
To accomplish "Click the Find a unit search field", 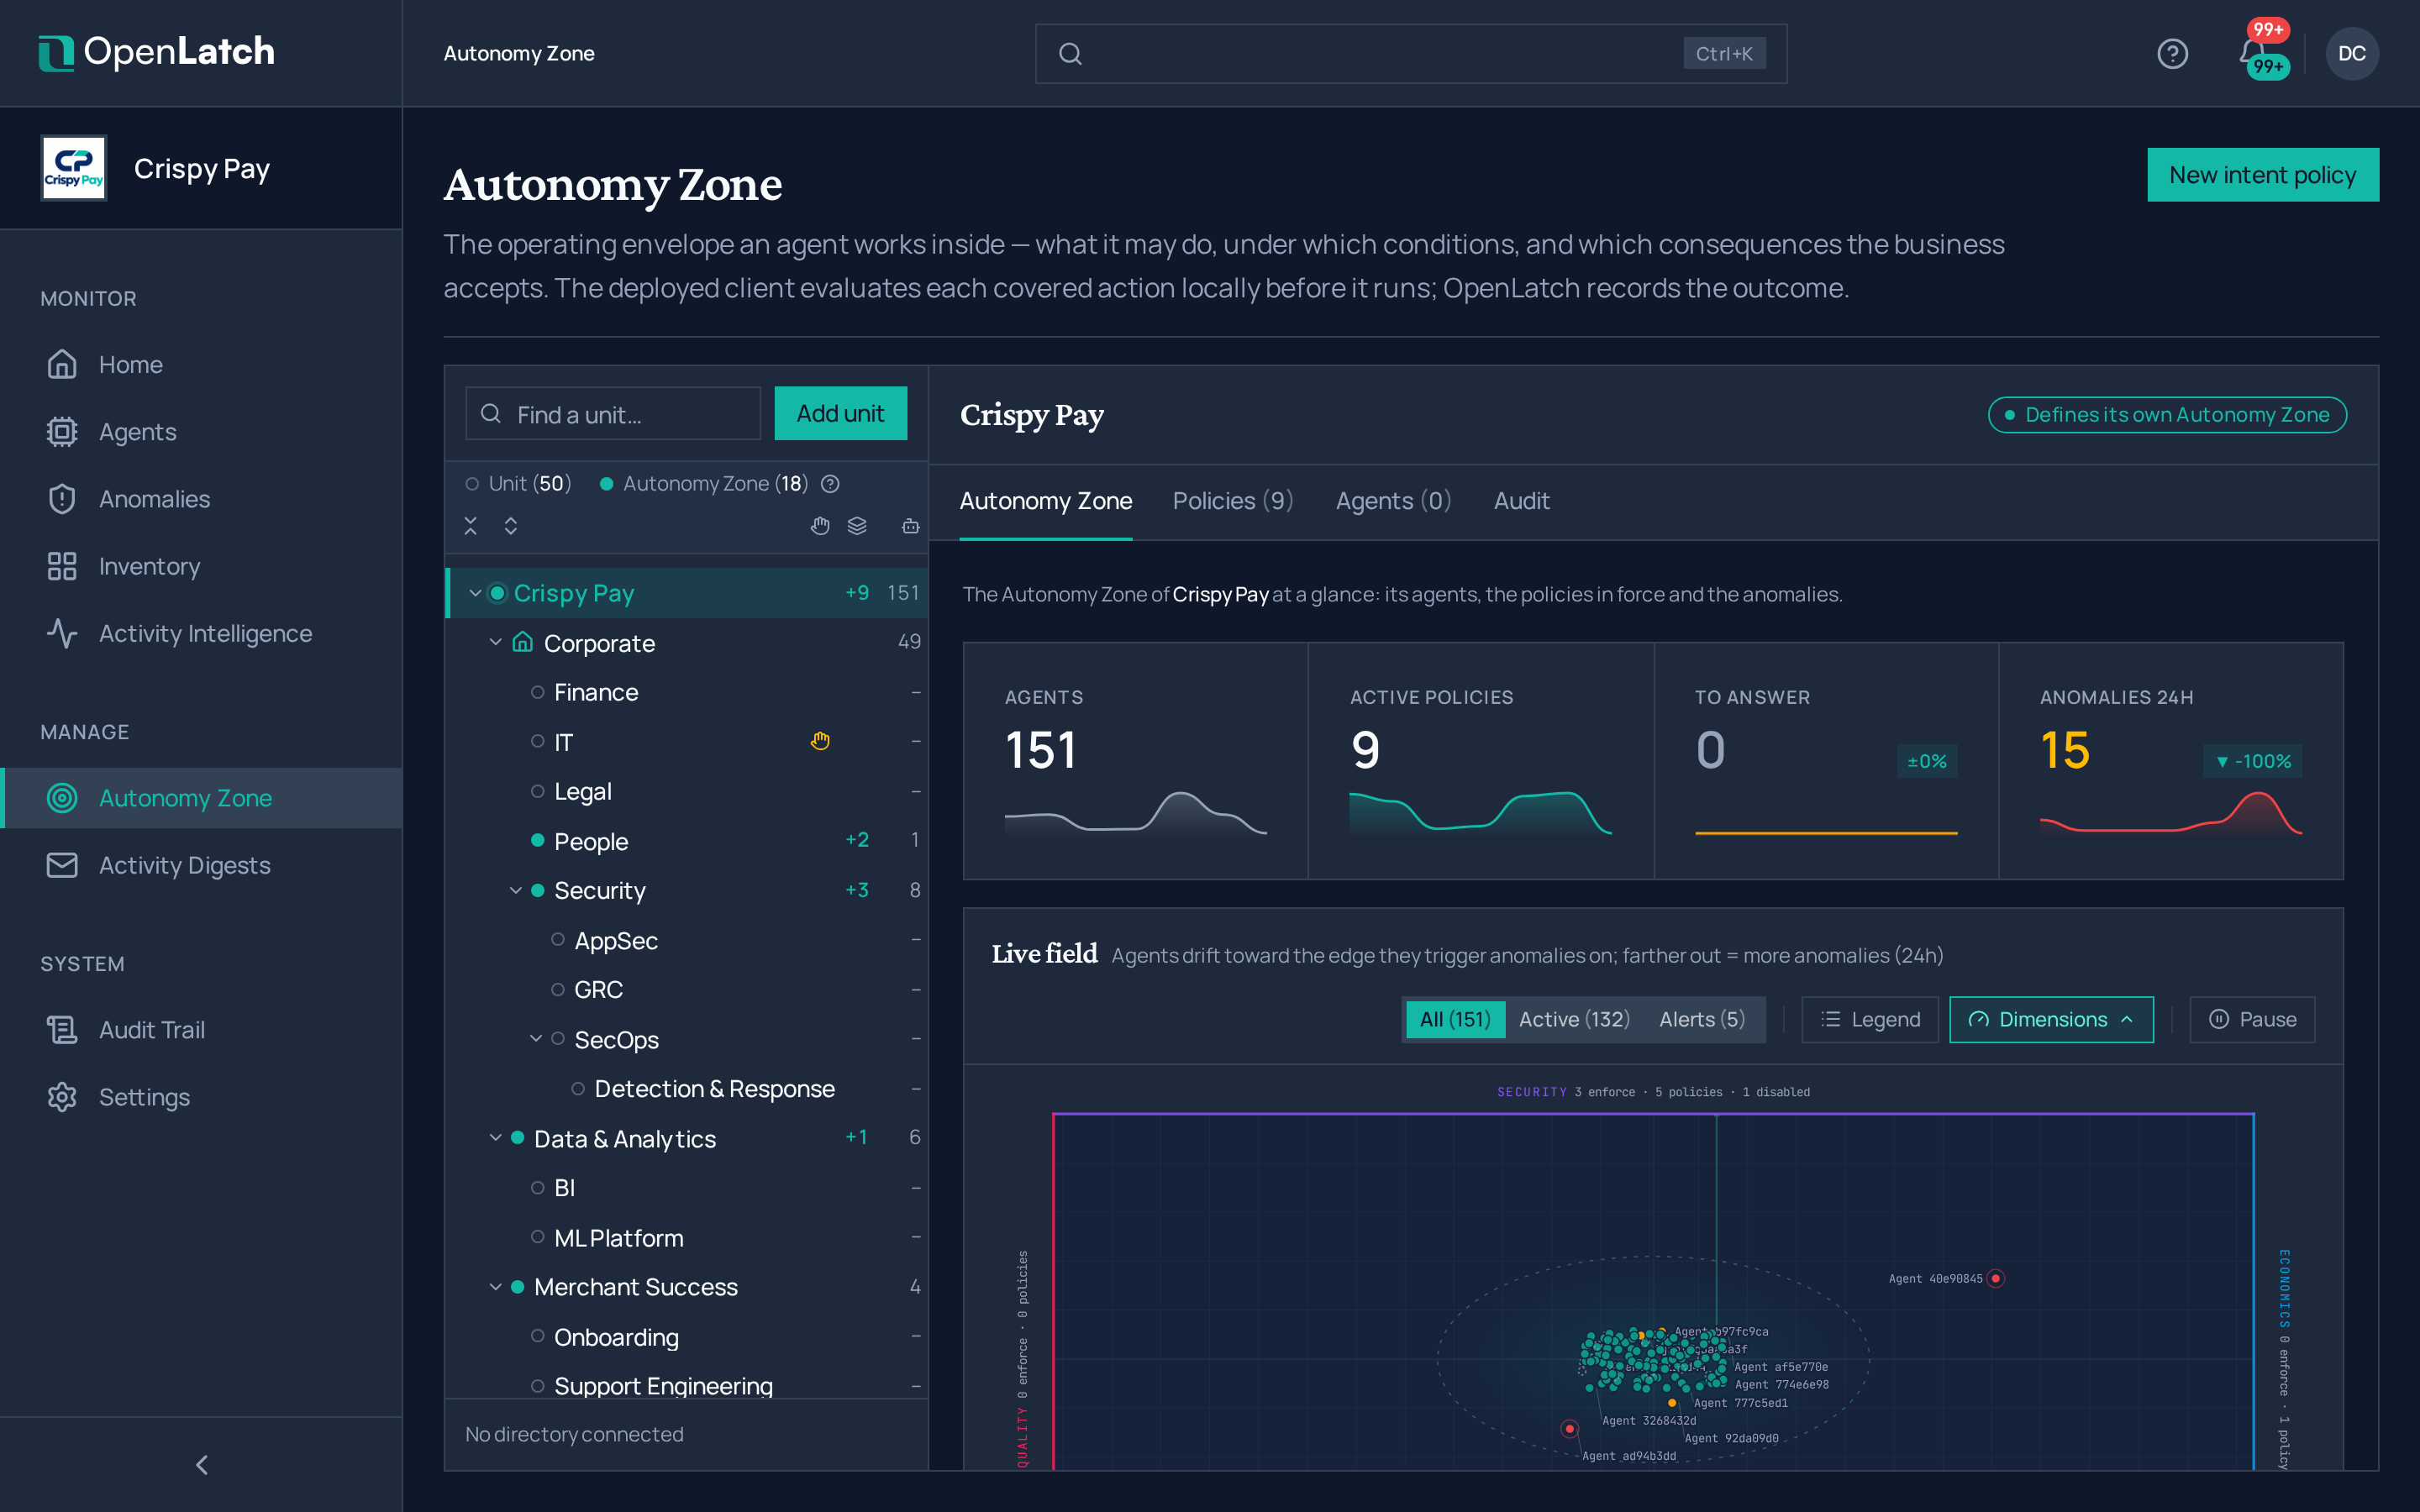I will click(613, 413).
